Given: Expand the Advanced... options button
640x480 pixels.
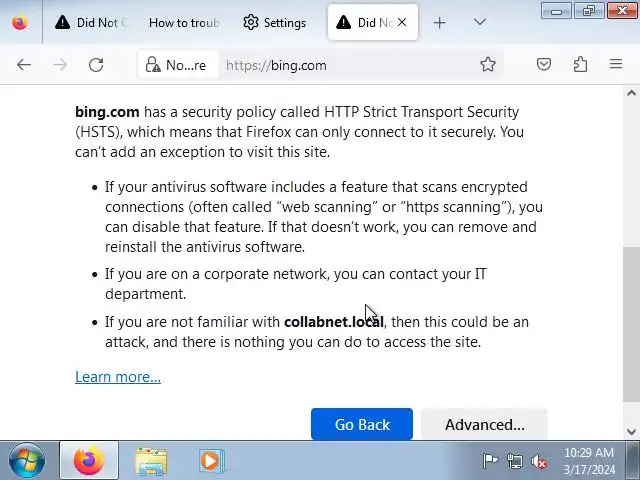Looking at the screenshot, I should [484, 425].
